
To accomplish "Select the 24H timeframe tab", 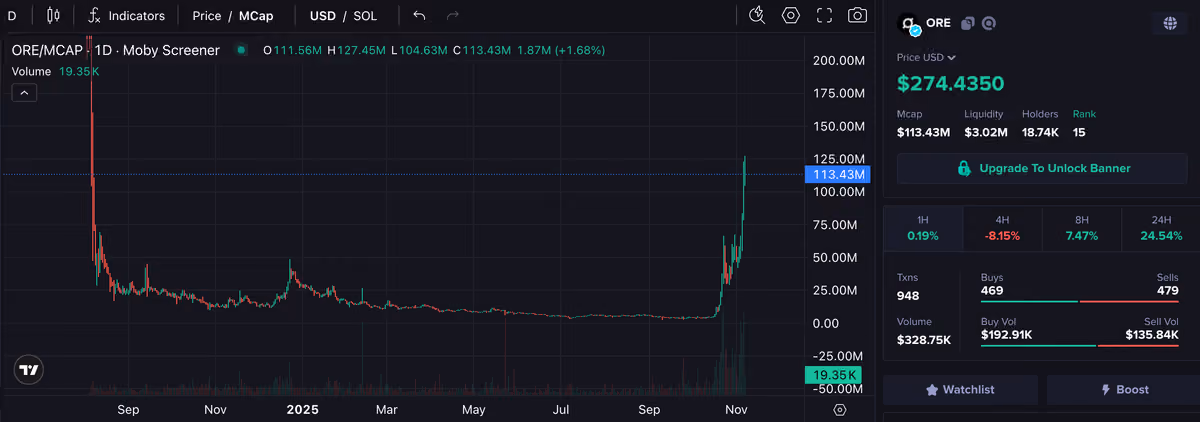I will (1161, 227).
